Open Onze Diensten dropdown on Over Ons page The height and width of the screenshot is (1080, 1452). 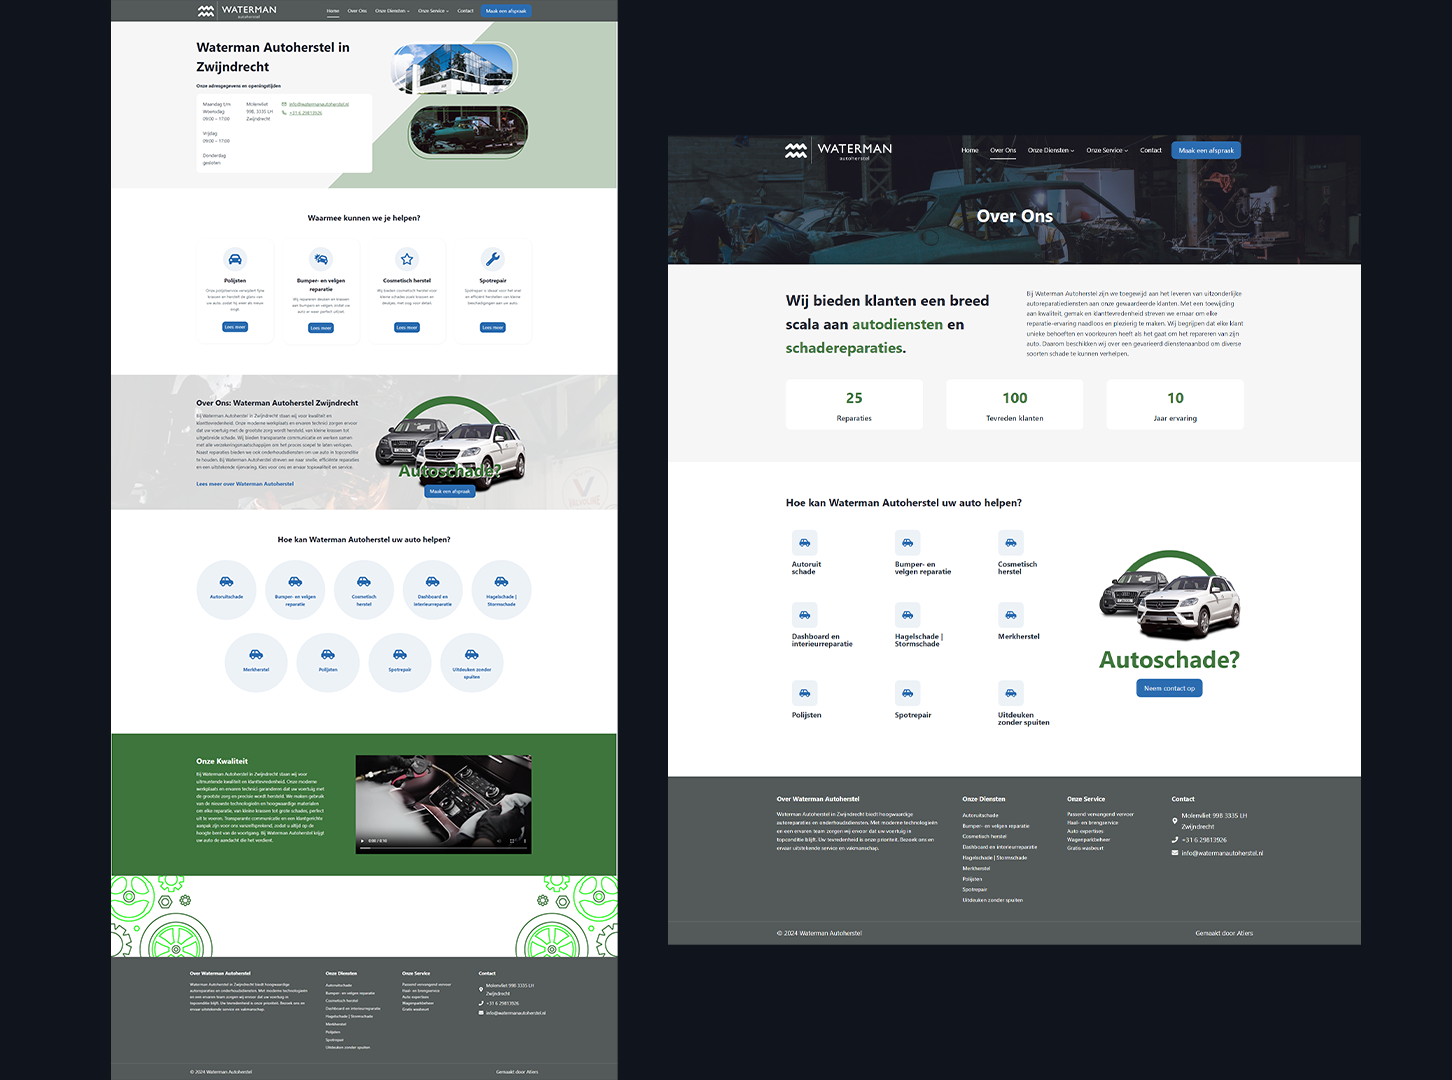(1051, 150)
